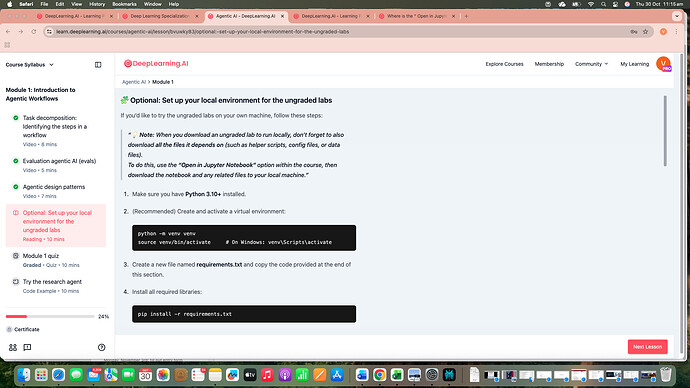Open Messages from the dock
690x388 pixels.
click(x=76, y=375)
